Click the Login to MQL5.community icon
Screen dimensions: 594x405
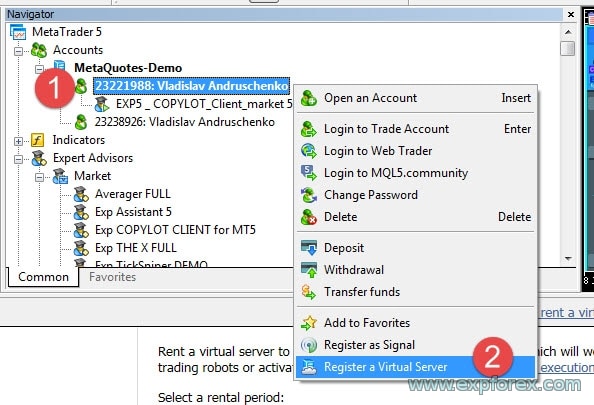point(309,173)
